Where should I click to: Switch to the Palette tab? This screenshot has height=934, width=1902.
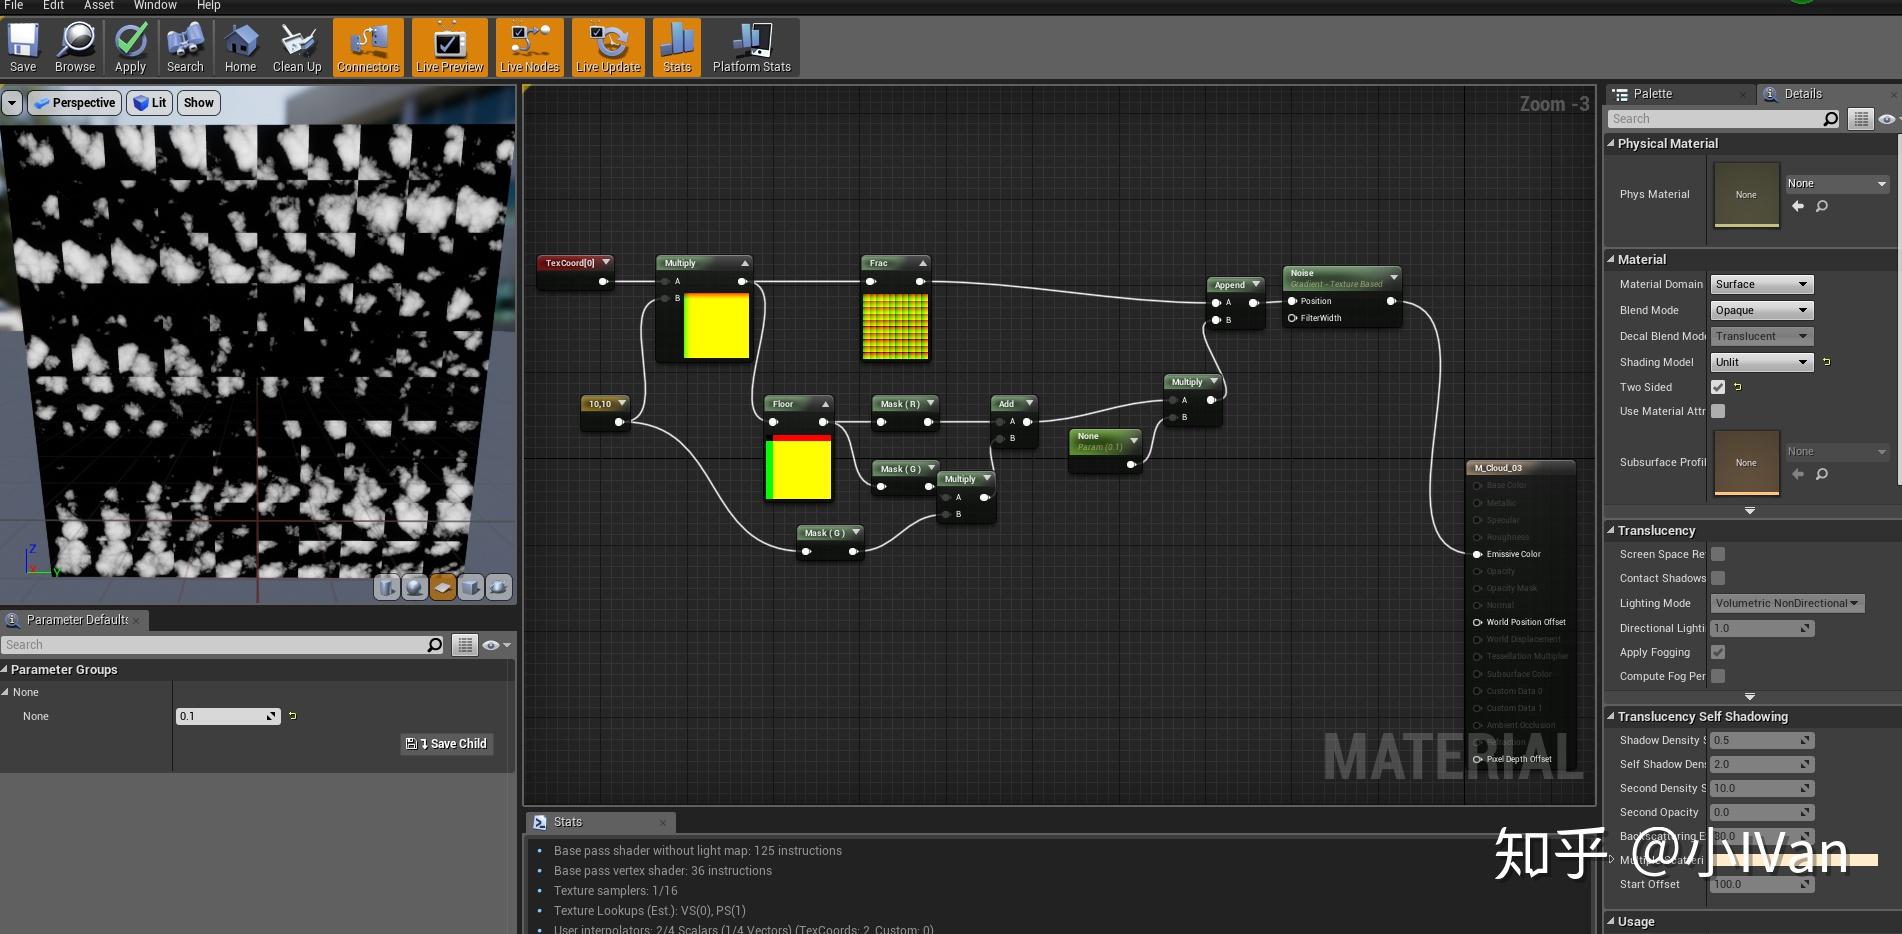tap(1651, 93)
